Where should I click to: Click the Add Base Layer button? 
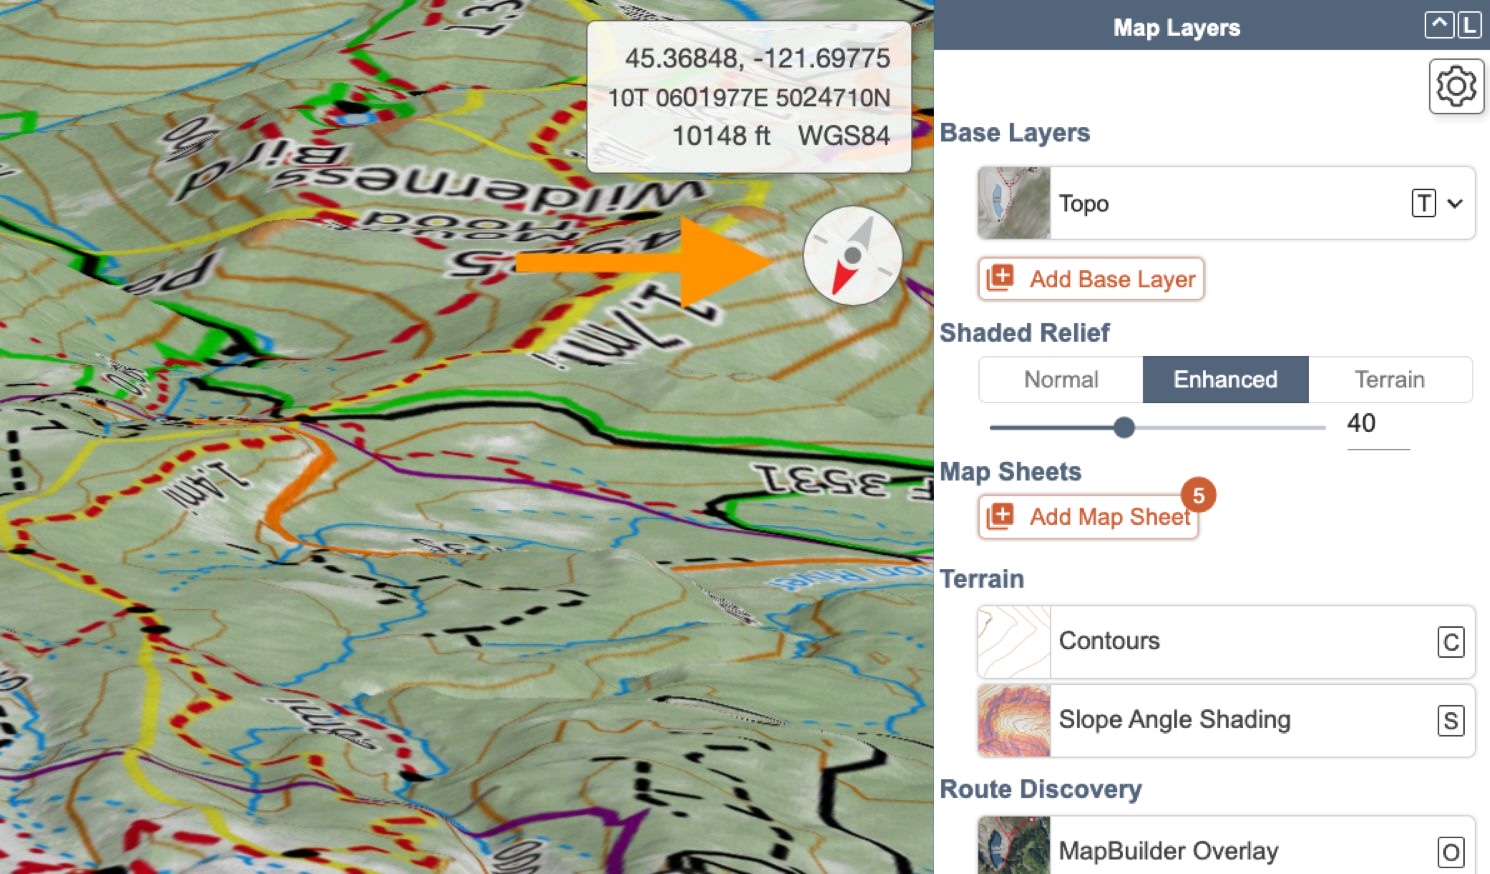point(1090,279)
